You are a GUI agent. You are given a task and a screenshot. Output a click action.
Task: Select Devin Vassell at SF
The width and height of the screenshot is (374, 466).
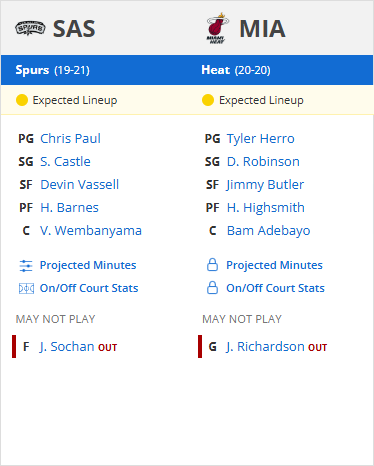(x=79, y=185)
